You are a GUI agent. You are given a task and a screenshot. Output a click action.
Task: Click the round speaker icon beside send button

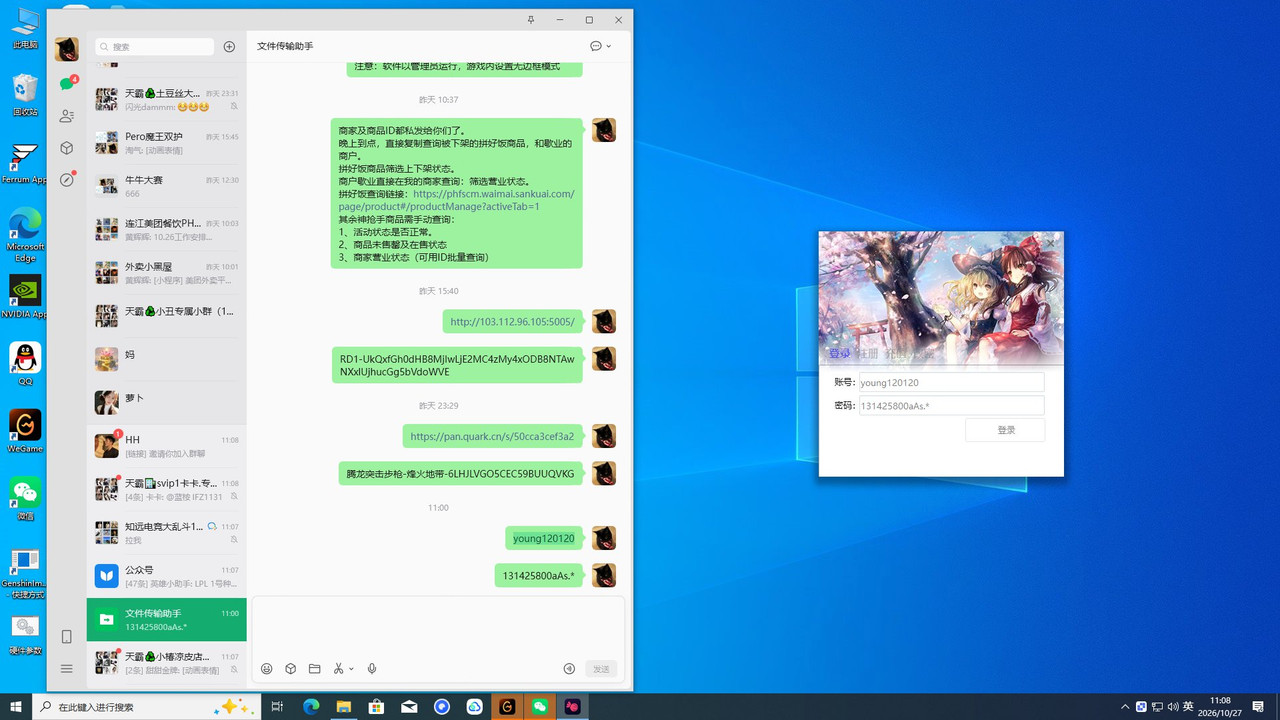pos(570,669)
